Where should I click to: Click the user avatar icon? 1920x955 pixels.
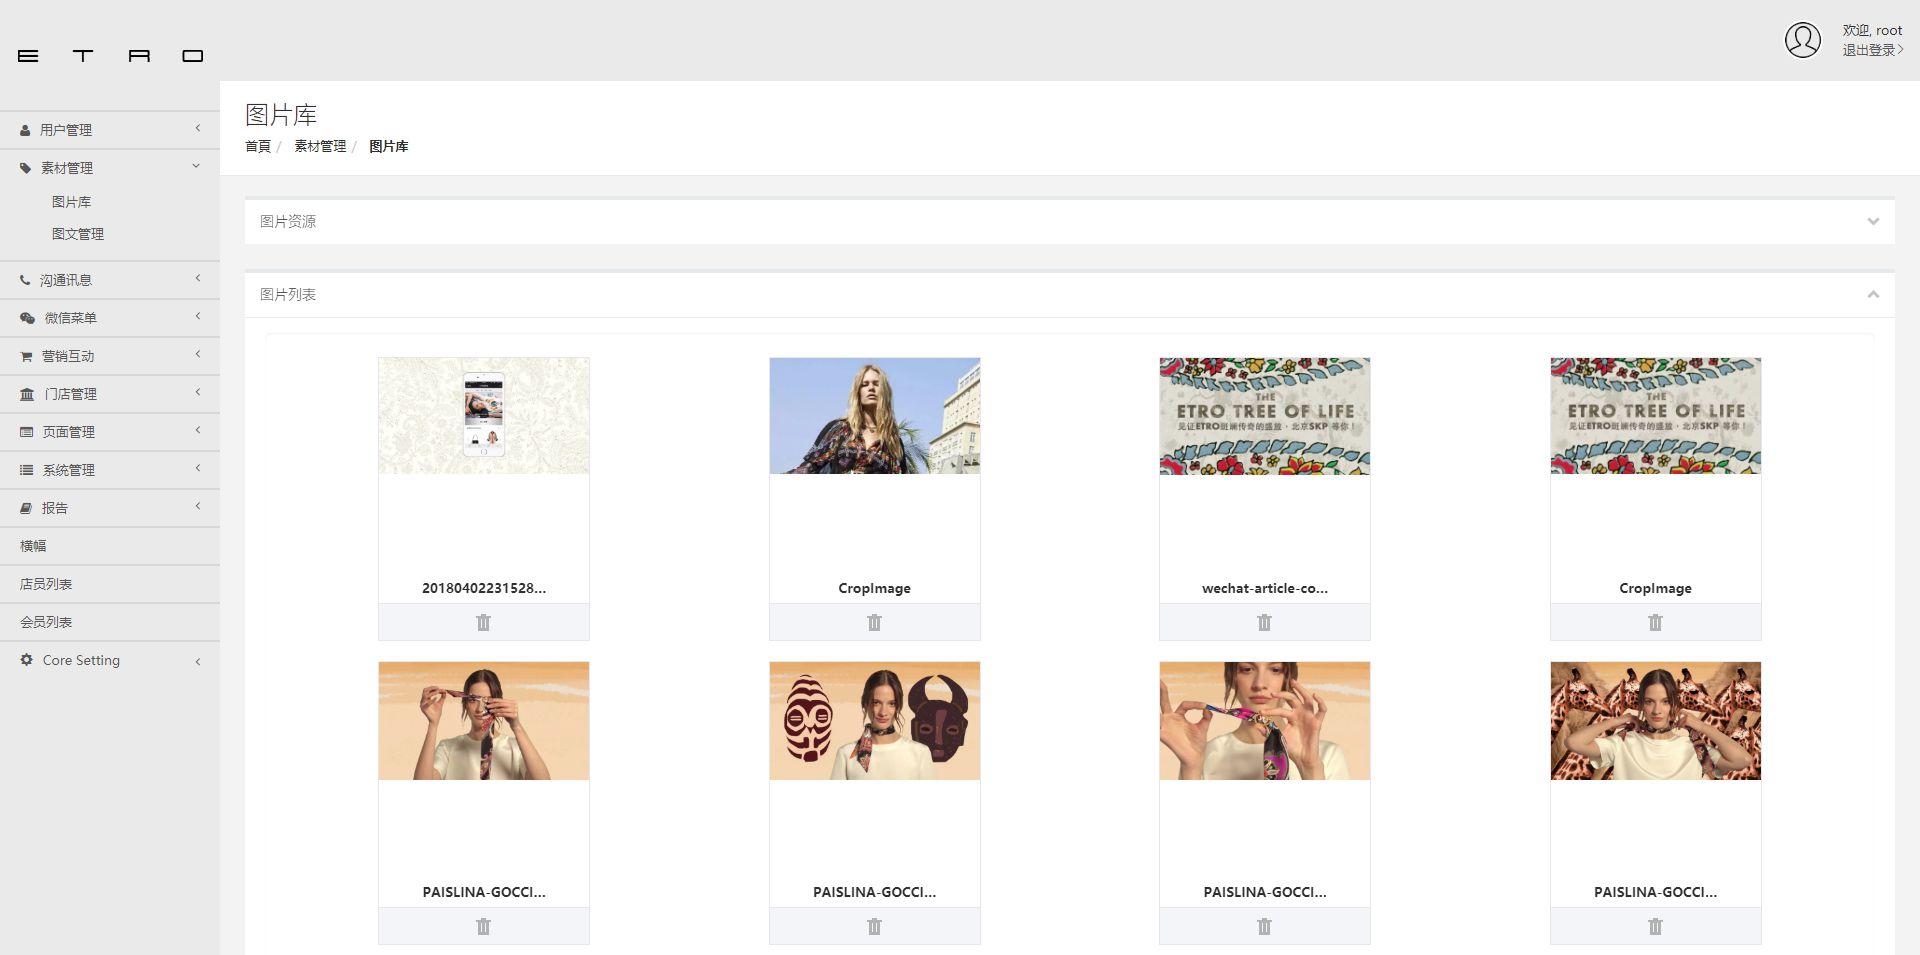coord(1802,40)
